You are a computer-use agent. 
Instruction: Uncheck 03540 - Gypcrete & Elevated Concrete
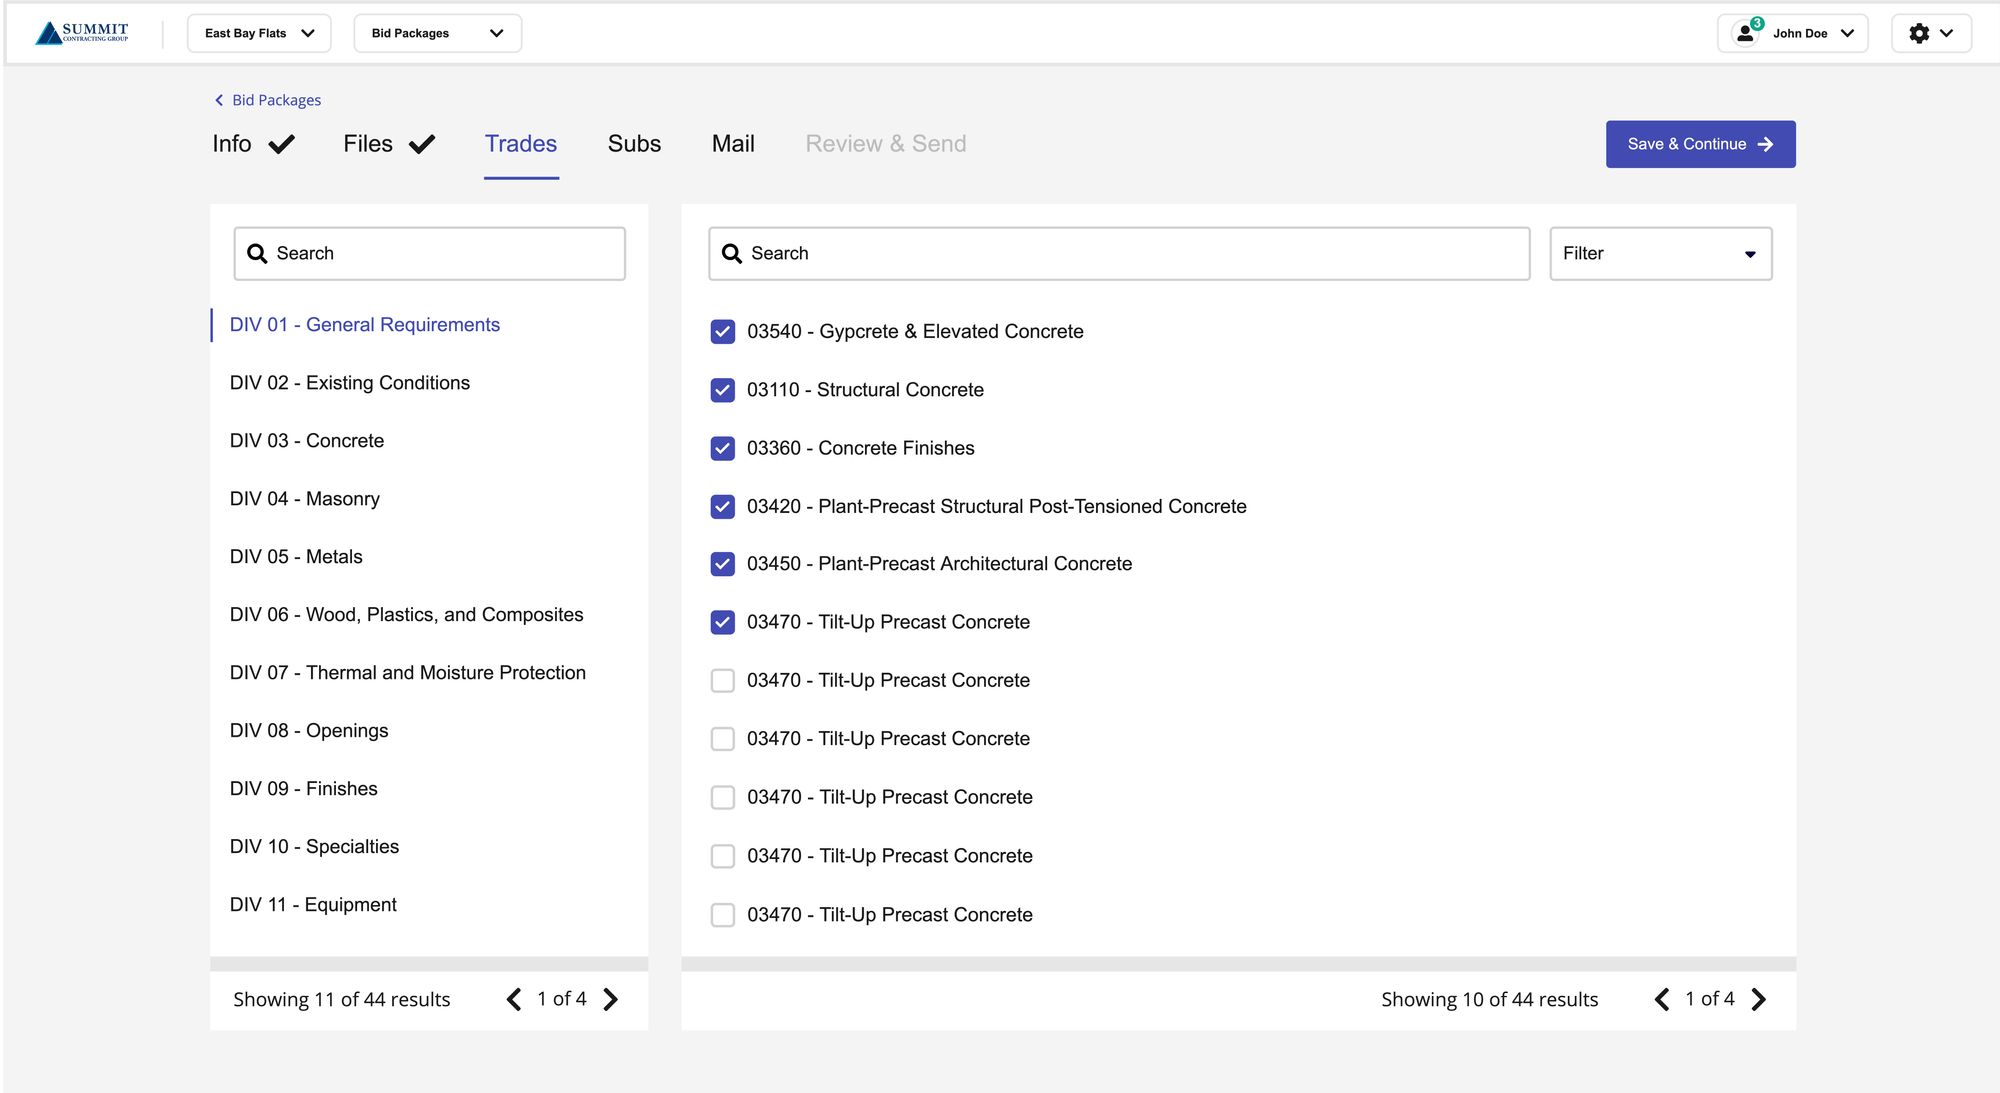[x=722, y=331]
